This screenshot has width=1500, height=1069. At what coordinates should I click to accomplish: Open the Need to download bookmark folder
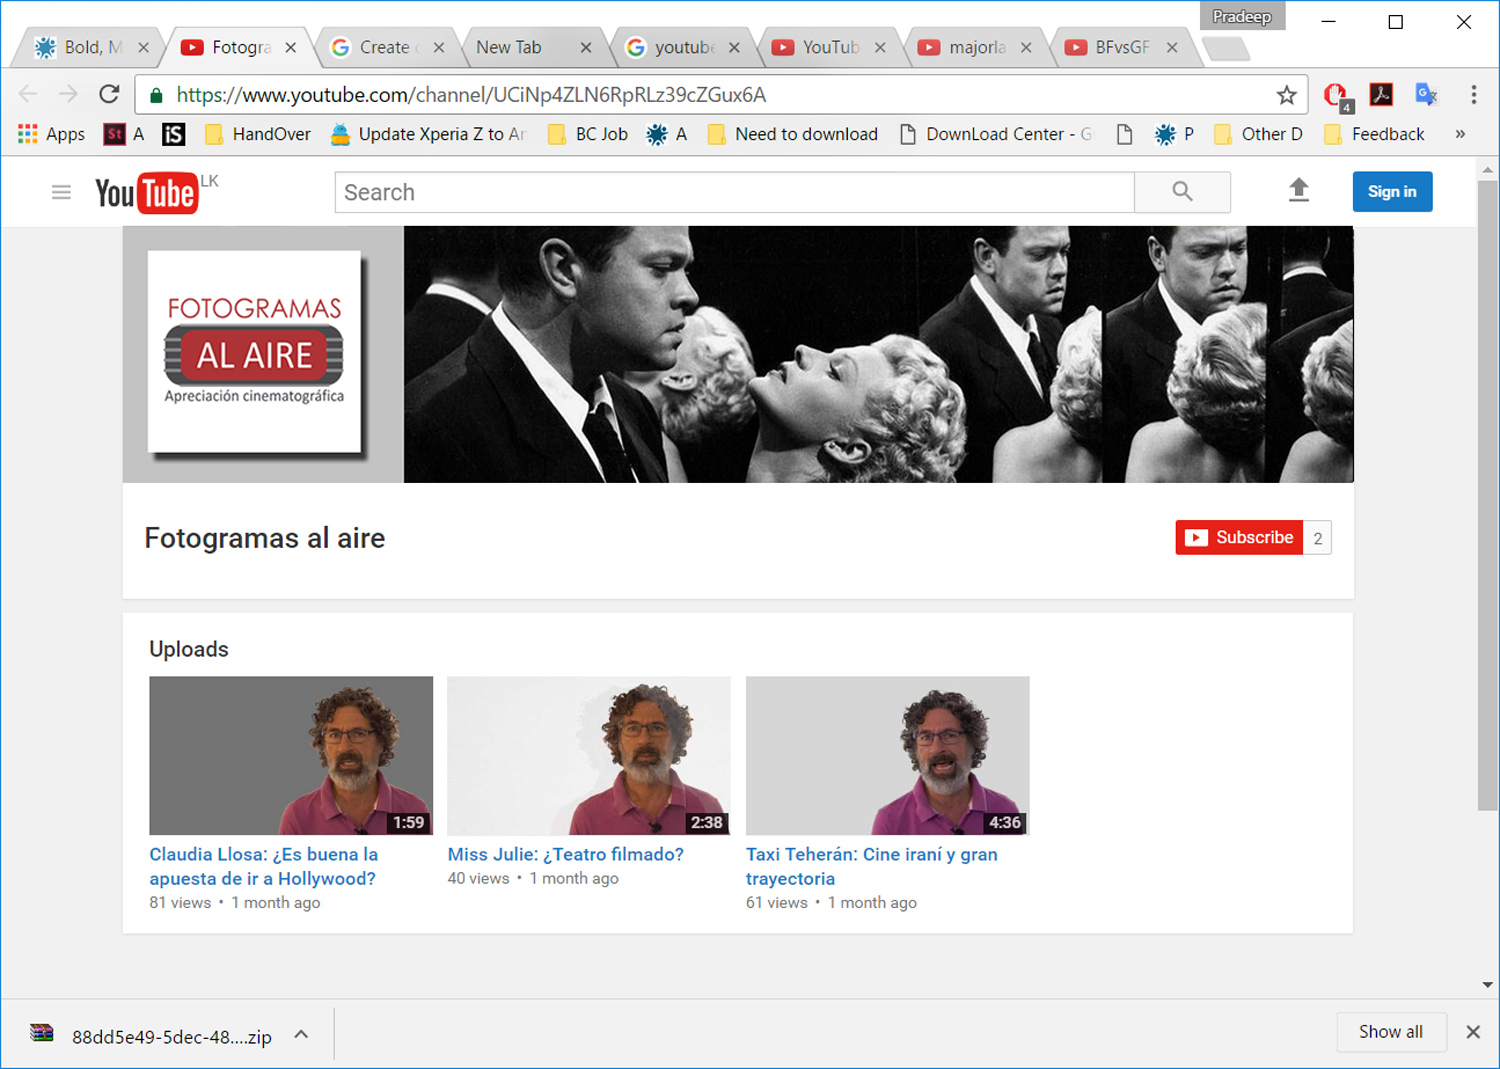794,134
